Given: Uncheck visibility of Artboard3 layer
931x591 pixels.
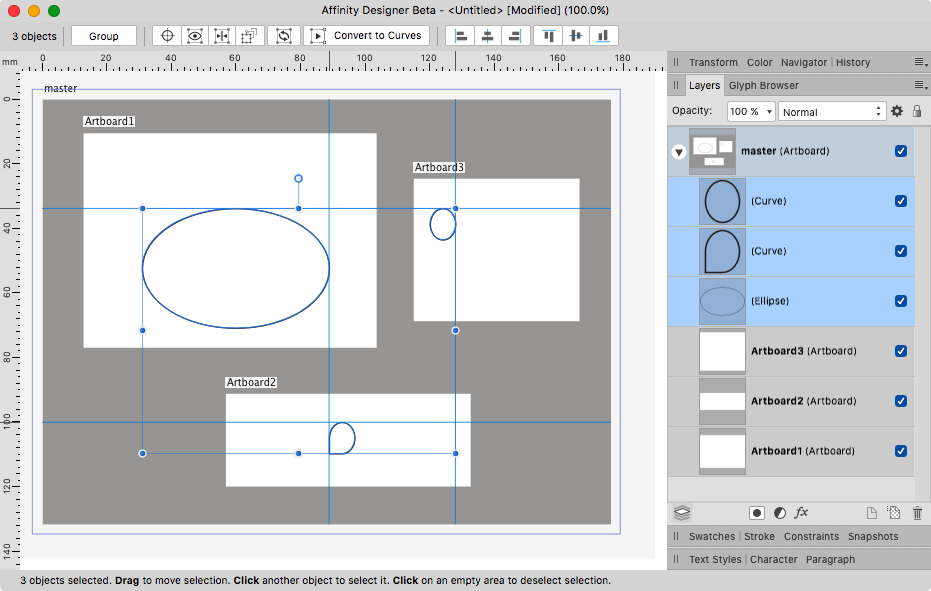Looking at the screenshot, I should tap(901, 351).
